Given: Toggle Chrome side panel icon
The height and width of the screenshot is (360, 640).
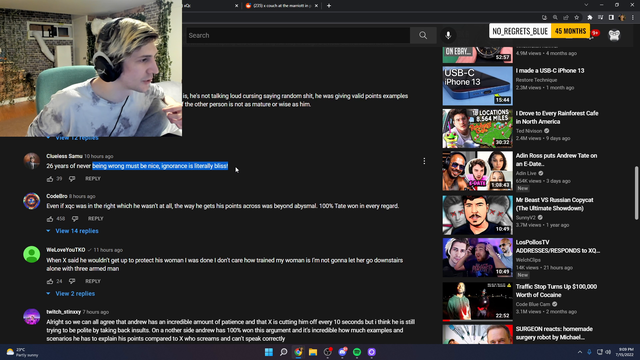Looking at the screenshot, I should [x=611, y=18].
